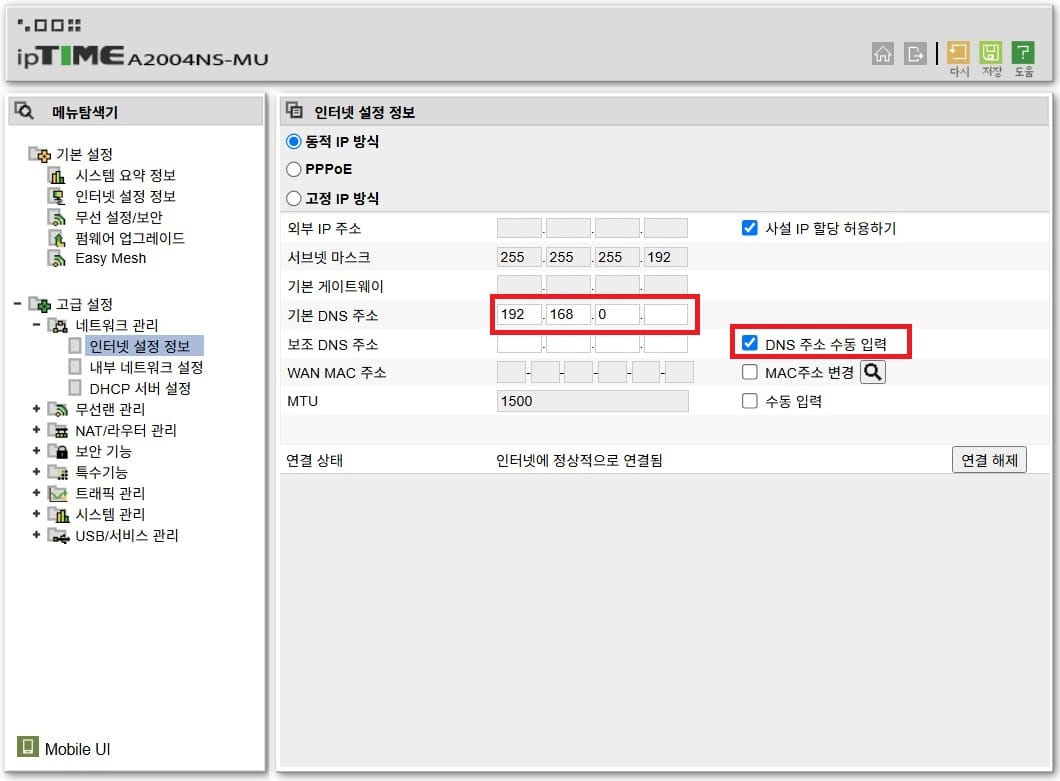Open DHCP 서버 설정 menu item
The width and height of the screenshot is (1060, 781).
tap(139, 388)
